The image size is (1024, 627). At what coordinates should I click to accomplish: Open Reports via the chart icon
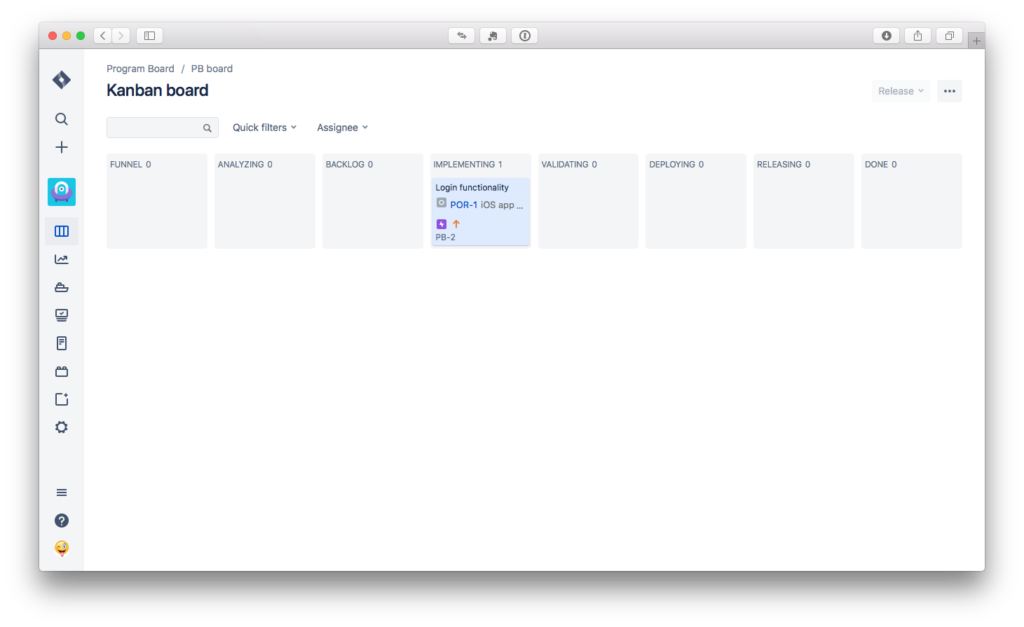click(x=61, y=259)
